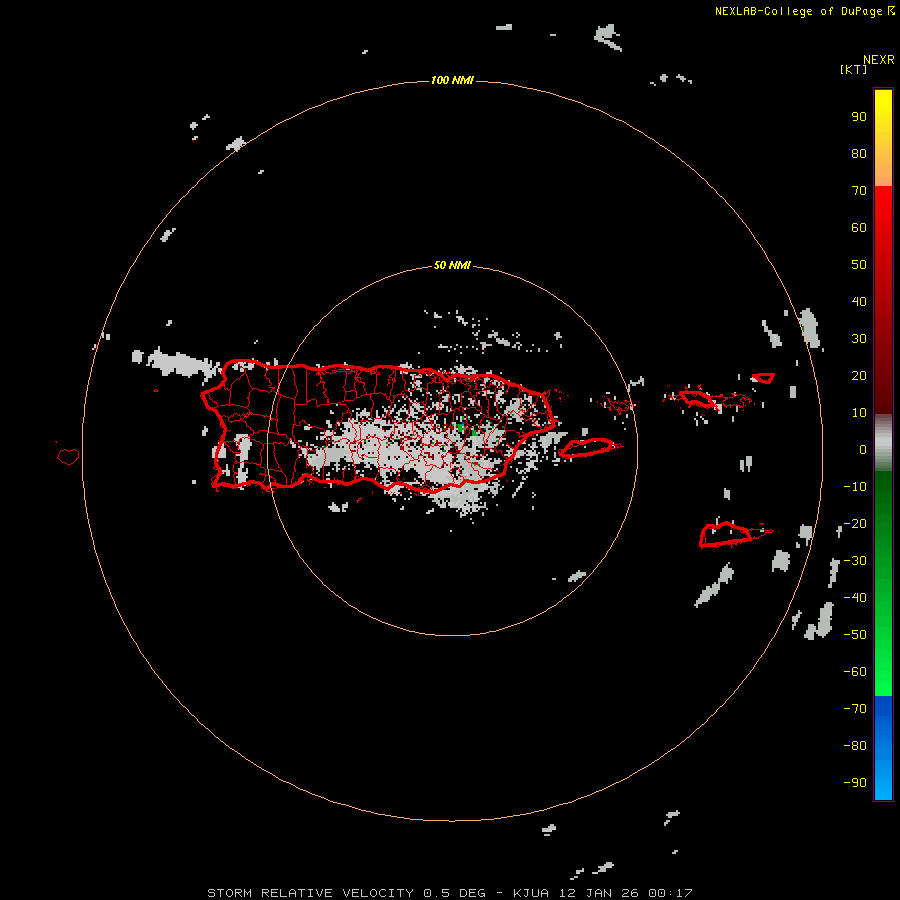Click the small round island outline west of Puerto Rico
The width and height of the screenshot is (900, 900).
[68, 456]
